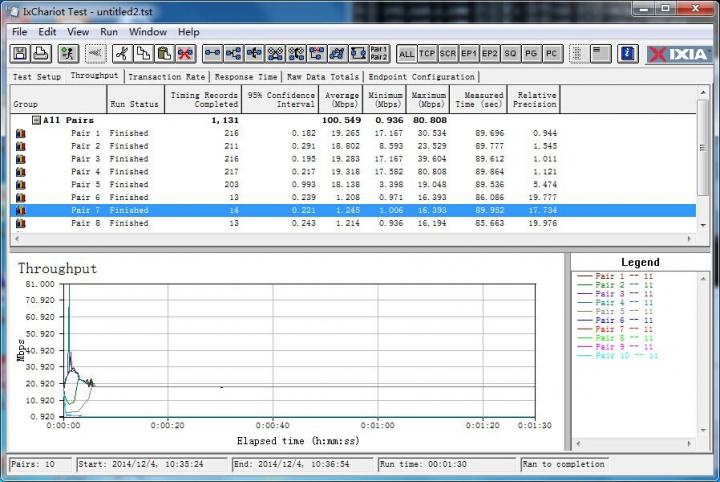Screen dimensions: 720x482
Task: Click the results table scroll-up arrow
Action: pyautogui.click(x=703, y=93)
